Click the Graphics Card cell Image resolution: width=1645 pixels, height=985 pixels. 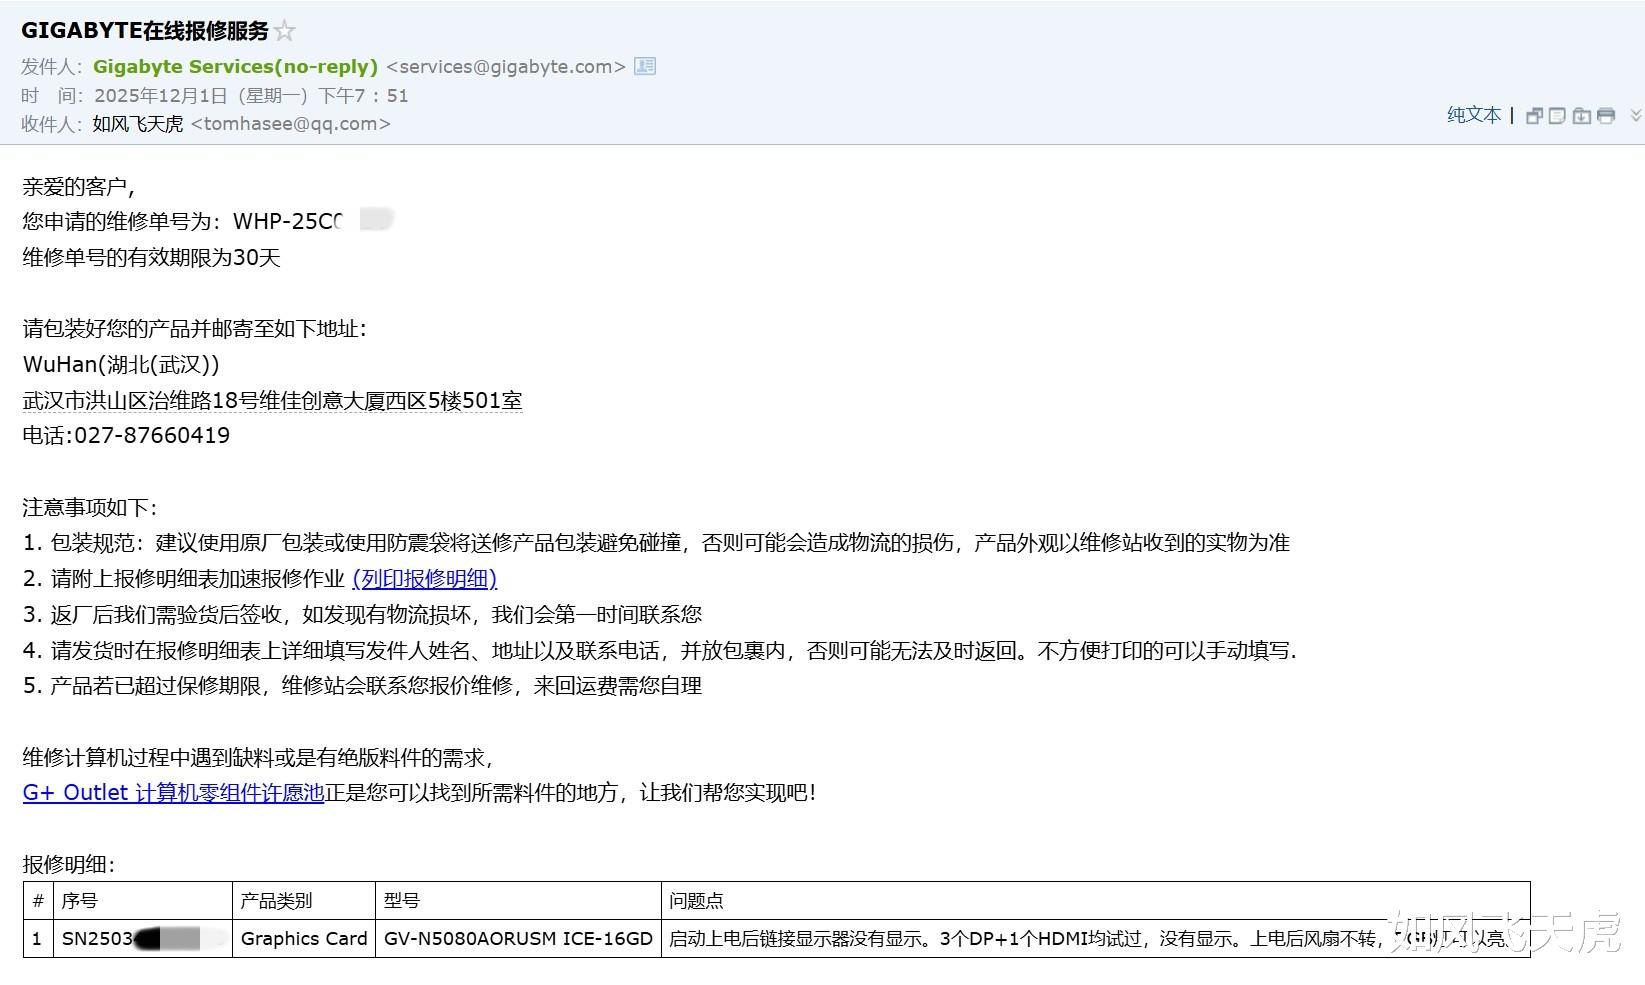point(304,939)
